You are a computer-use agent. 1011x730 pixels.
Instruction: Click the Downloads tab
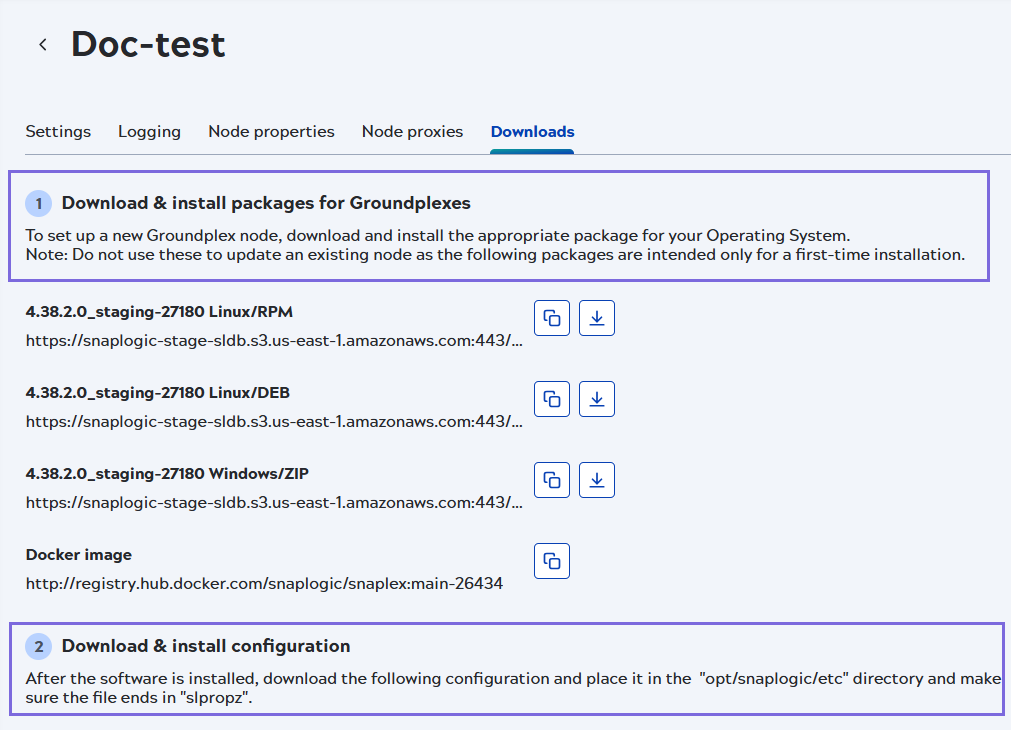532,132
